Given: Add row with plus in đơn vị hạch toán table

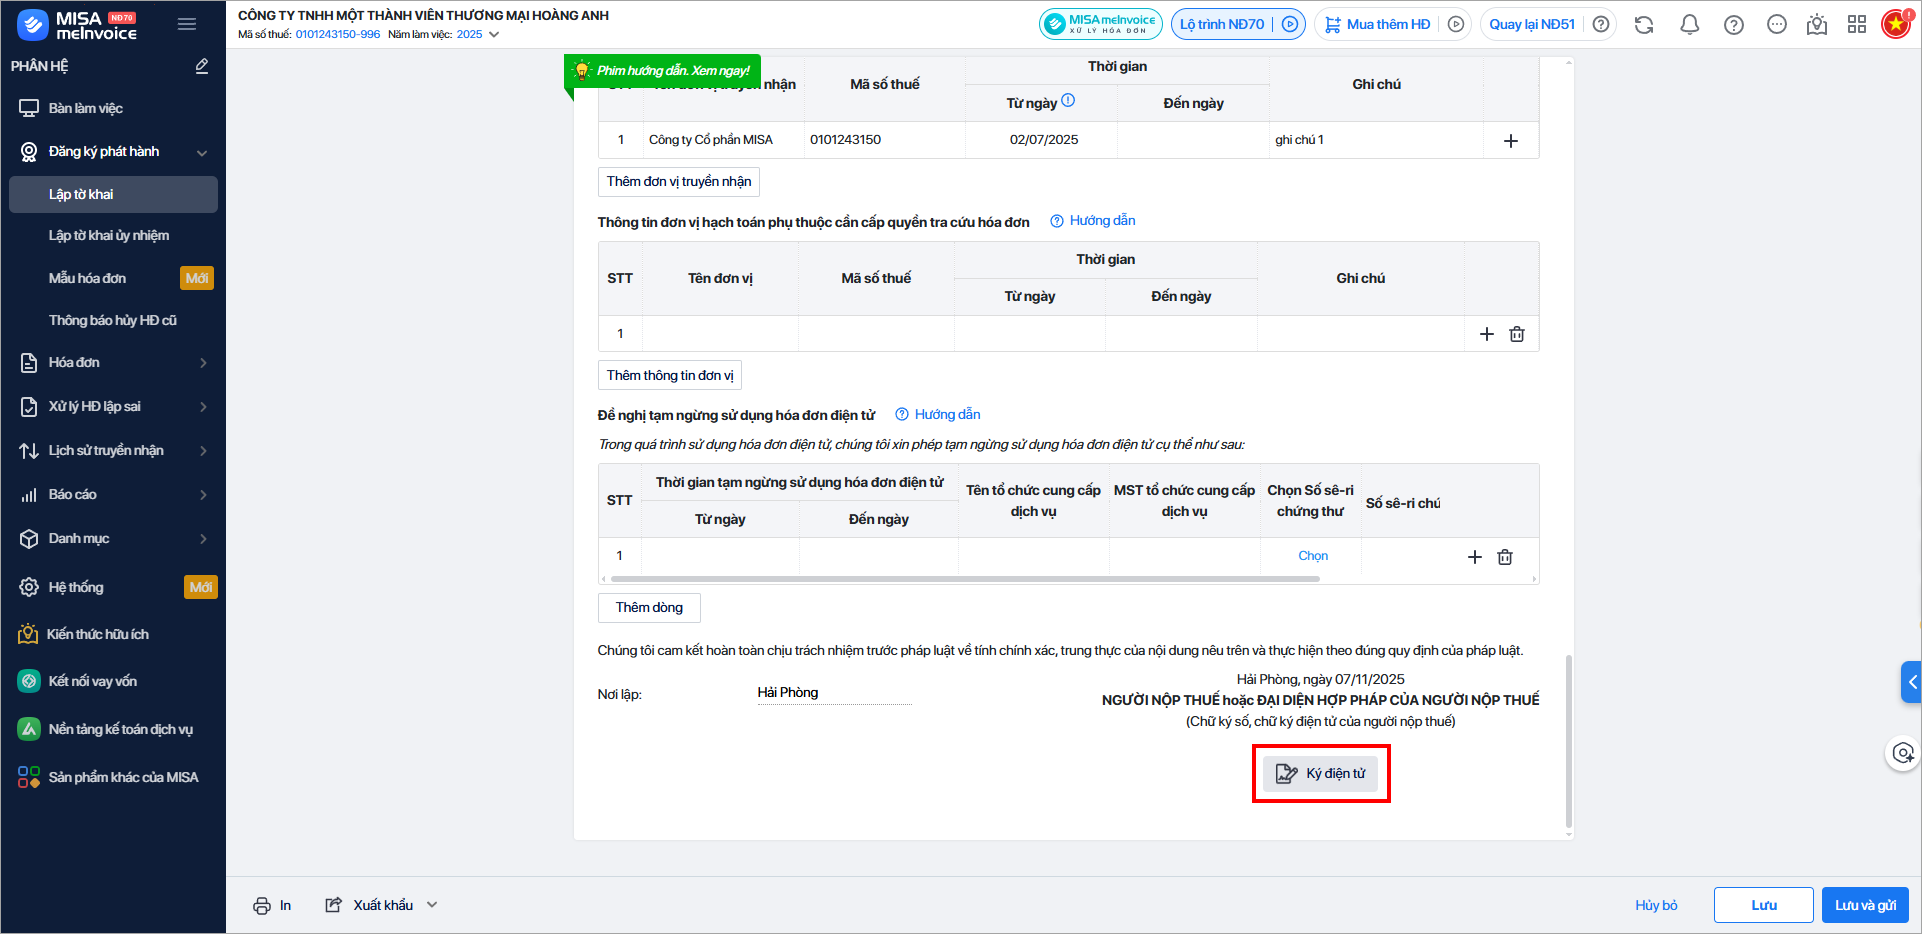Looking at the screenshot, I should [x=1486, y=334].
